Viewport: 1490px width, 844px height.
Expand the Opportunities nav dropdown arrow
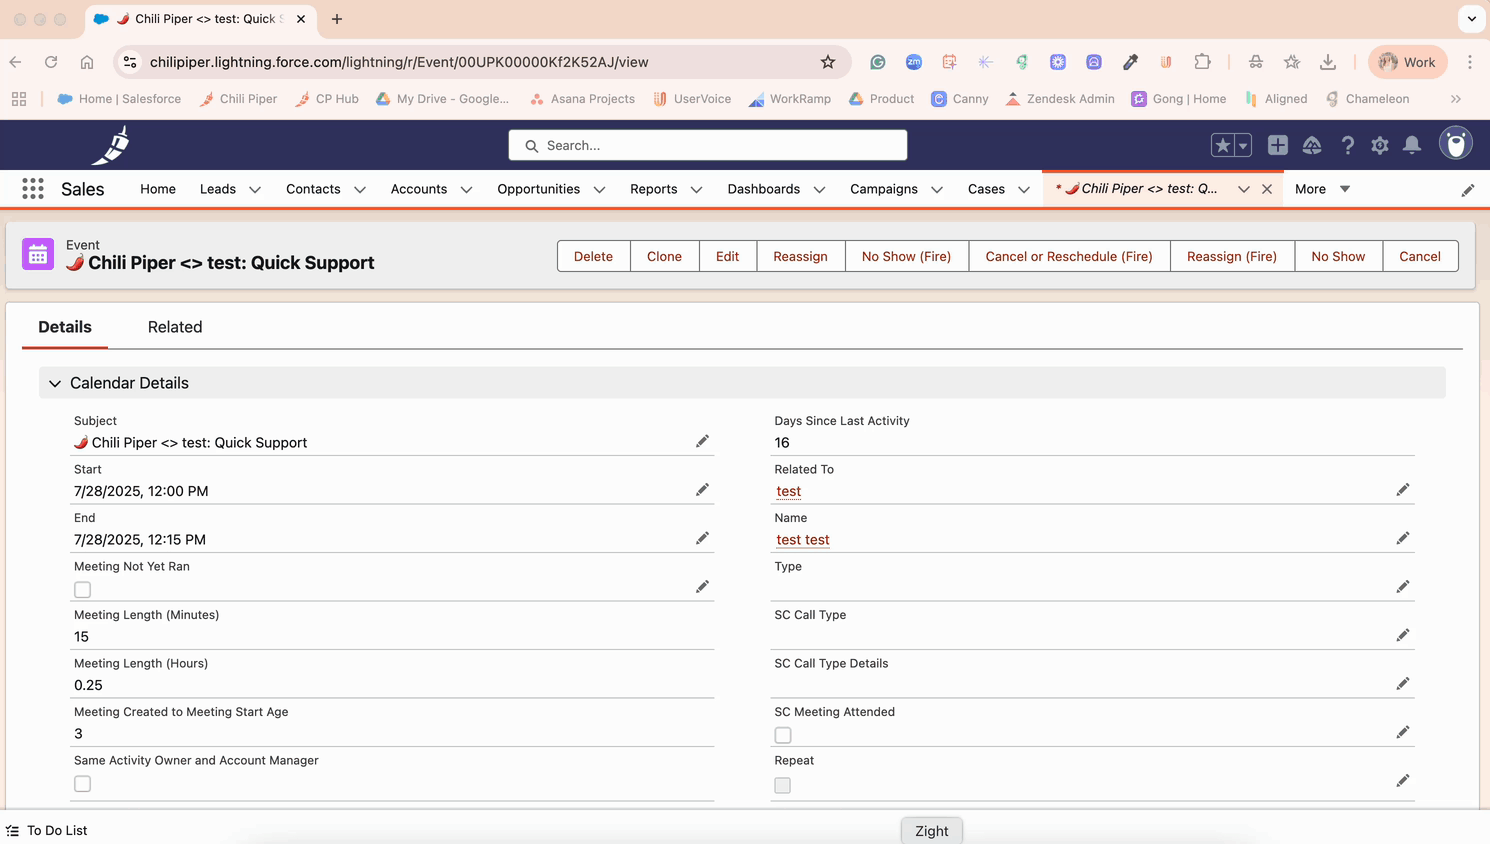click(x=599, y=190)
